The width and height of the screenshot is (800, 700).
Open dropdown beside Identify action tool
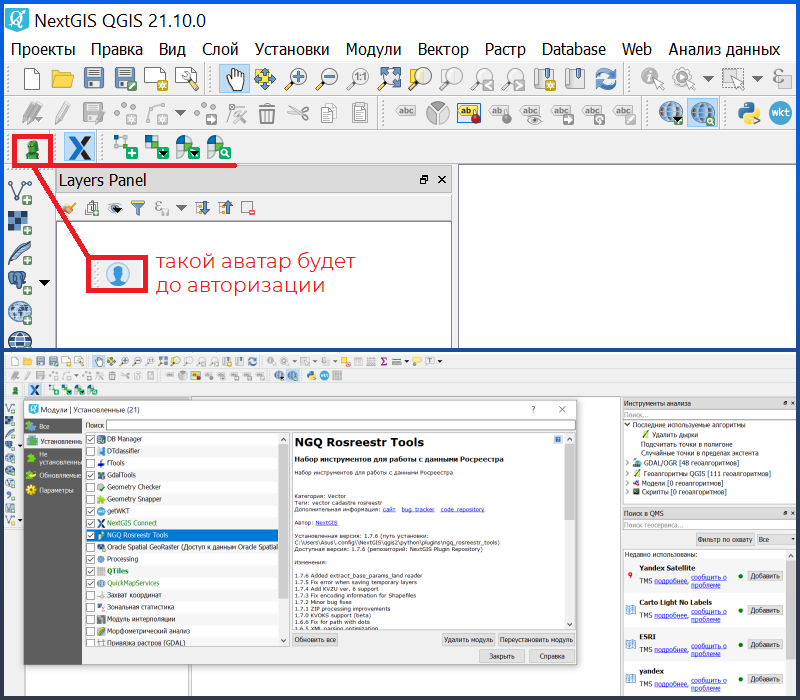click(x=708, y=79)
